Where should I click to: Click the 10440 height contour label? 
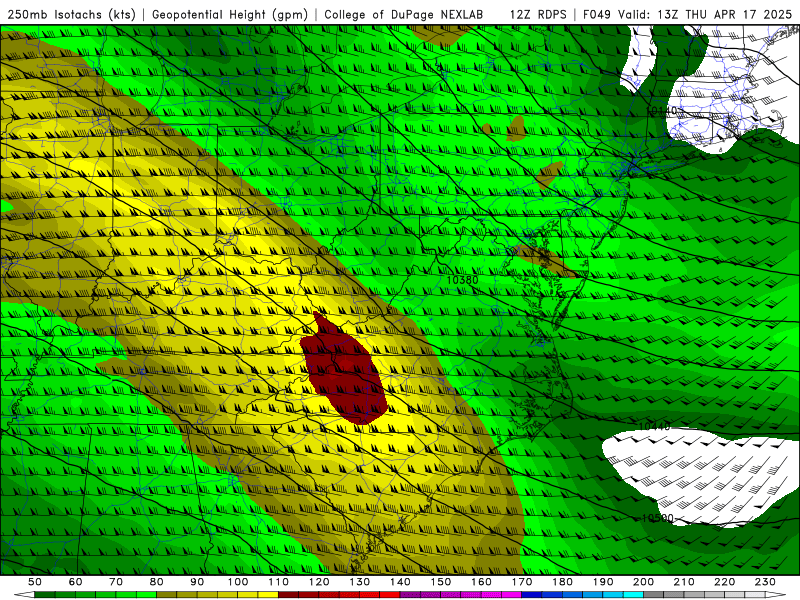click(x=654, y=426)
